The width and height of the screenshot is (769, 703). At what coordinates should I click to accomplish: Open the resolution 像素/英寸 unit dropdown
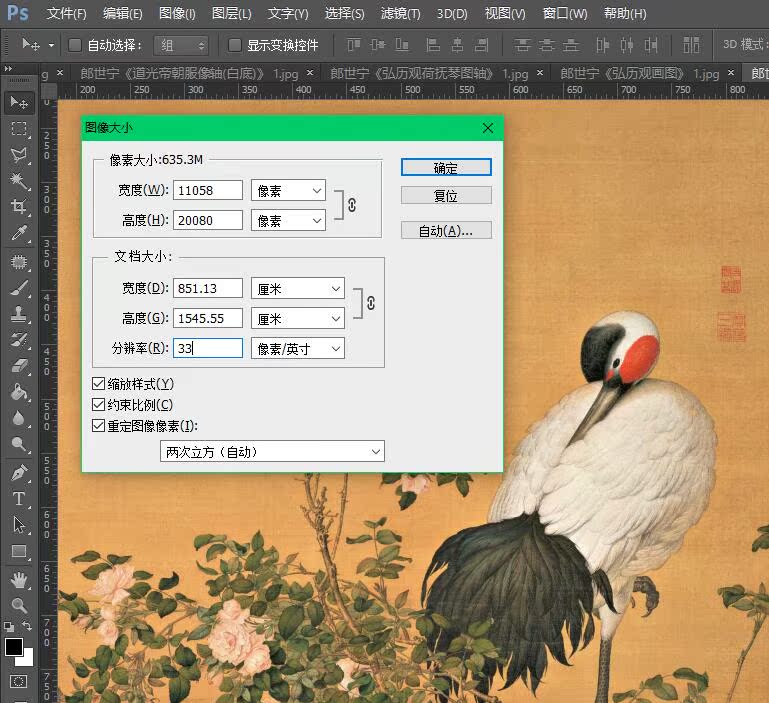coord(298,348)
